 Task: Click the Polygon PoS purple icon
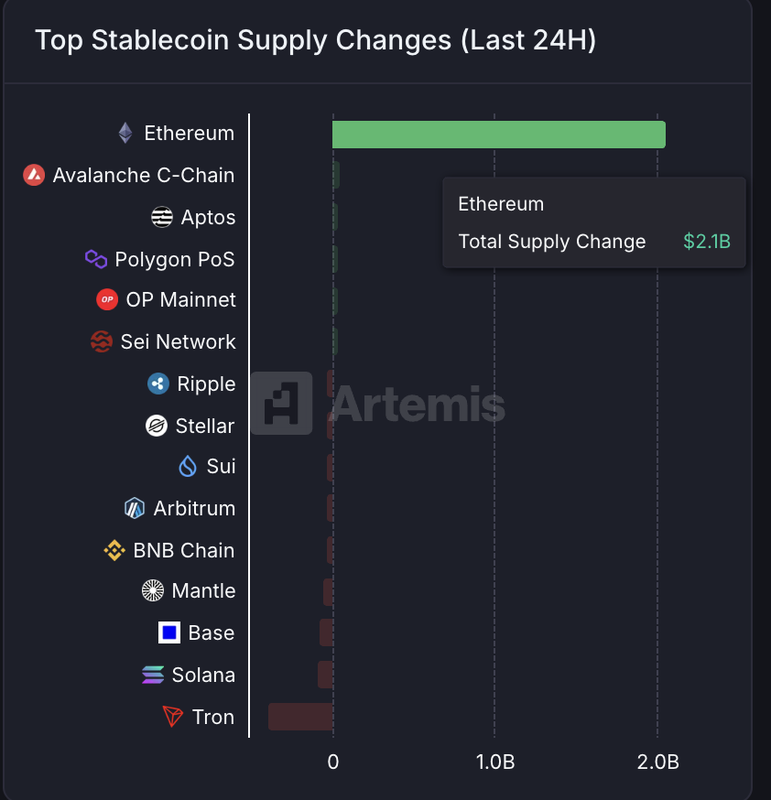[x=96, y=259]
